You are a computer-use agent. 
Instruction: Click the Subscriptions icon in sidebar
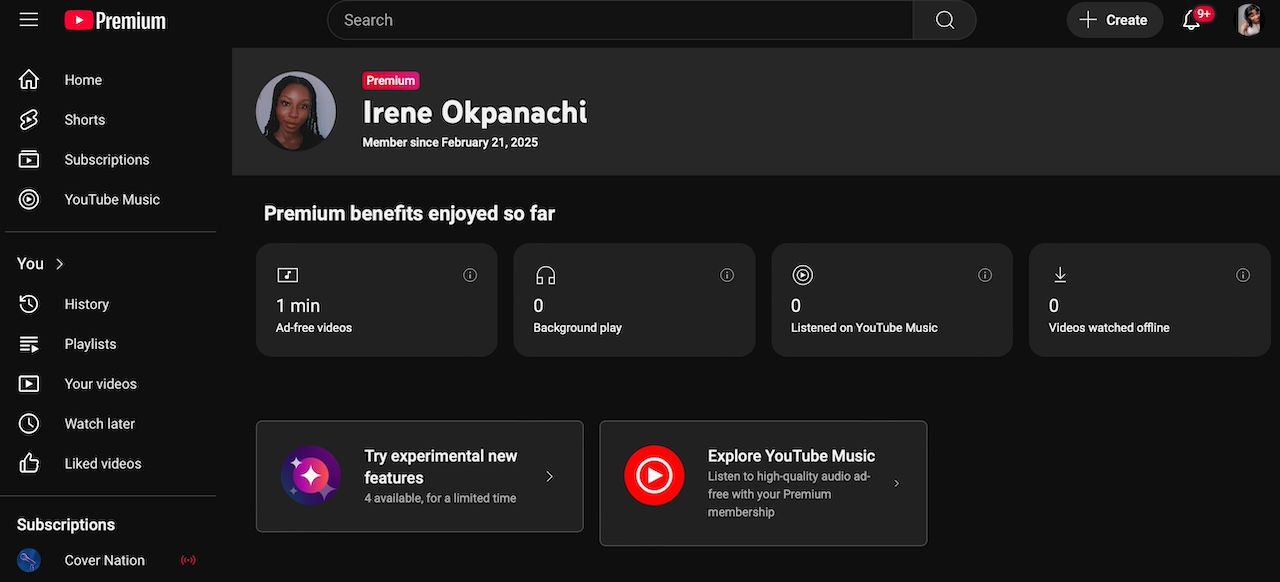tap(29, 159)
